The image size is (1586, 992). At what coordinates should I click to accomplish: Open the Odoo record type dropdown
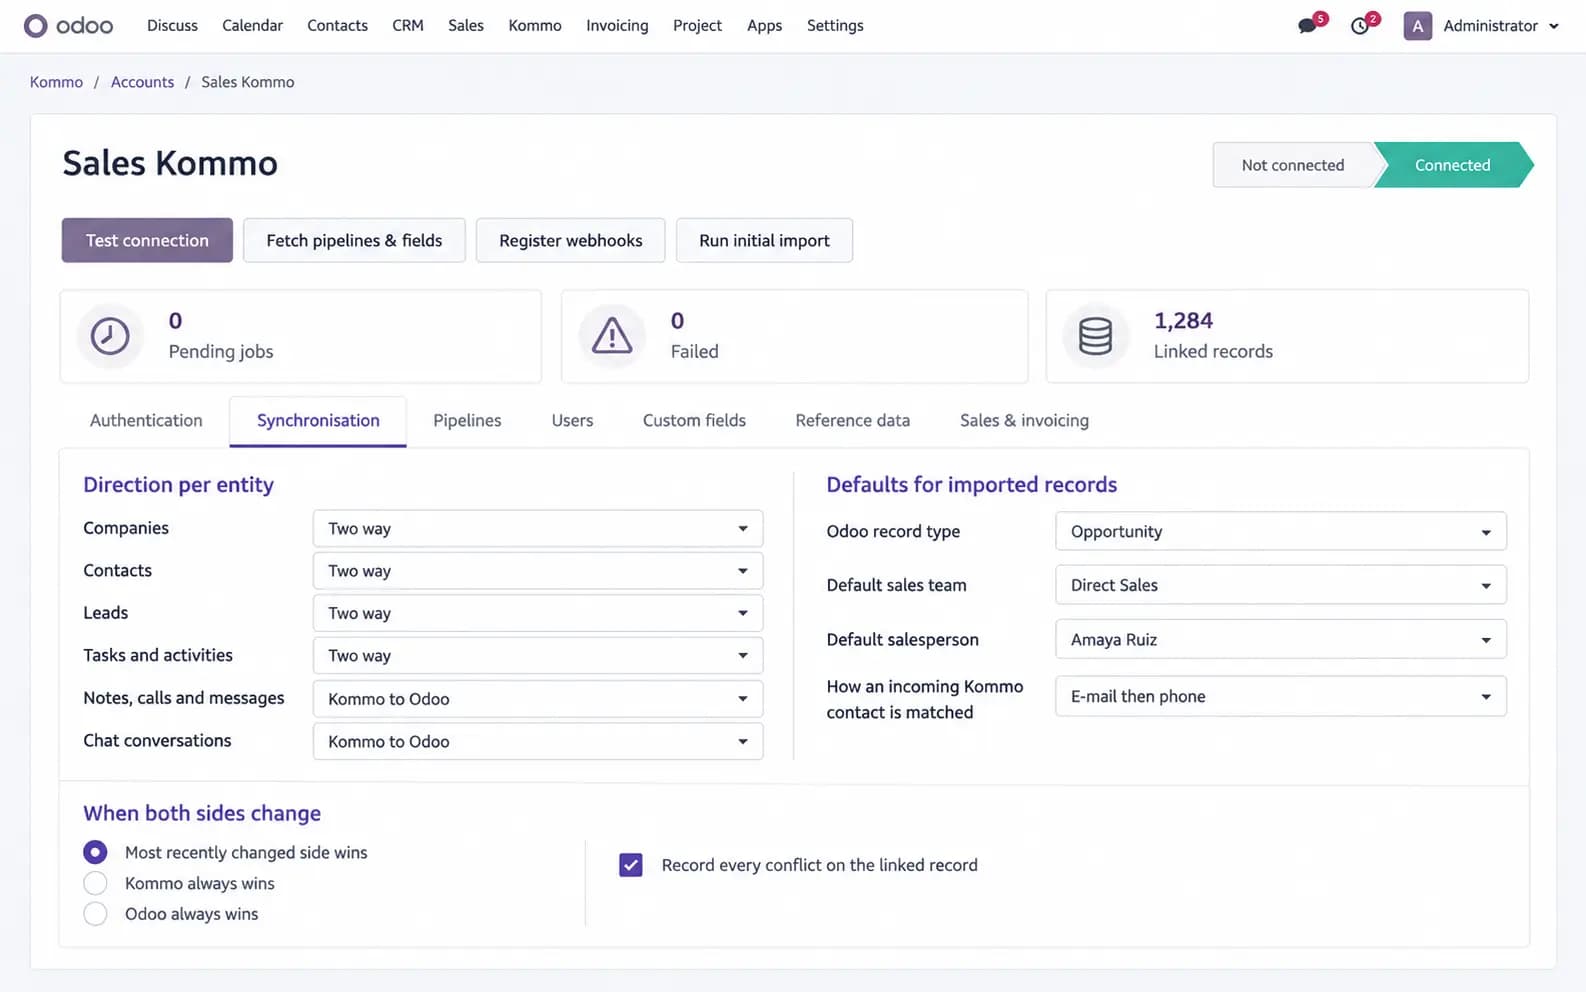pos(1281,531)
